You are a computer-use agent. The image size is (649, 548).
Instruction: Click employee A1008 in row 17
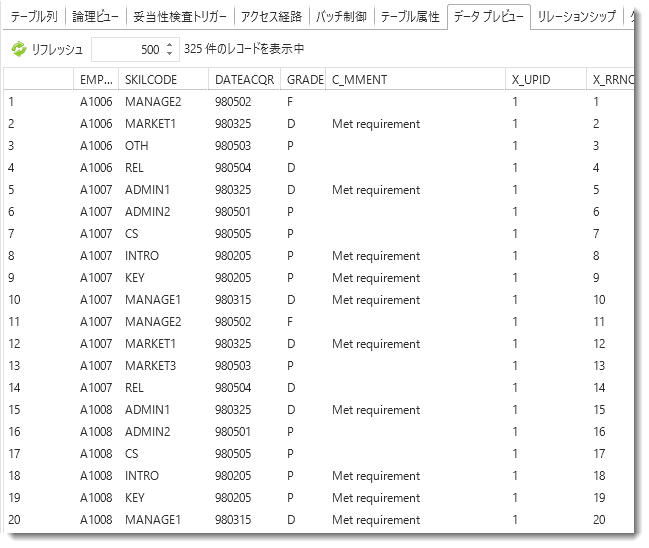[96, 454]
